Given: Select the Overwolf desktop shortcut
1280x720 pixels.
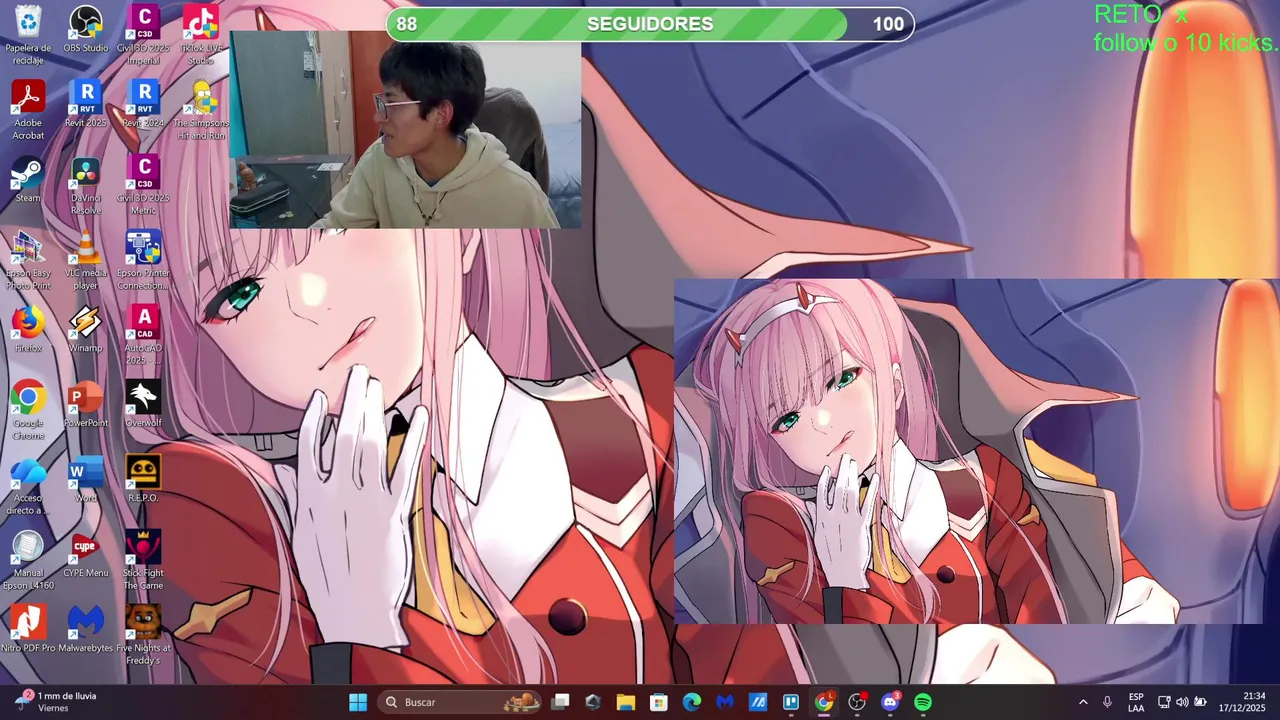Looking at the screenshot, I should [144, 404].
